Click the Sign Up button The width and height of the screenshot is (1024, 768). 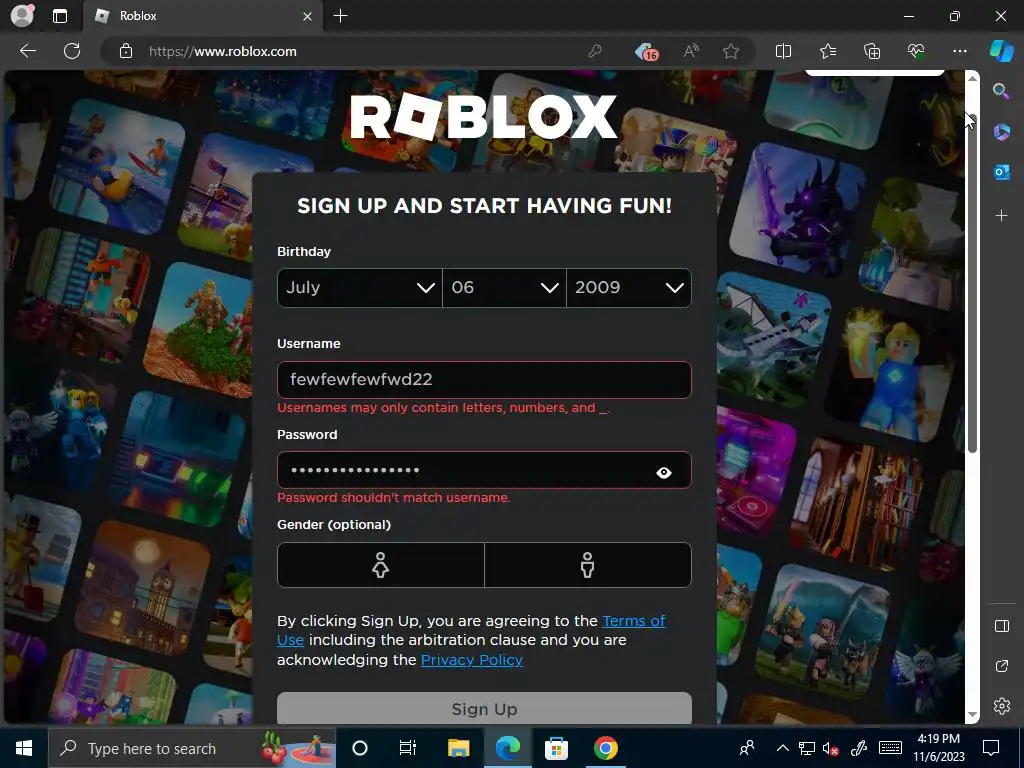(484, 709)
